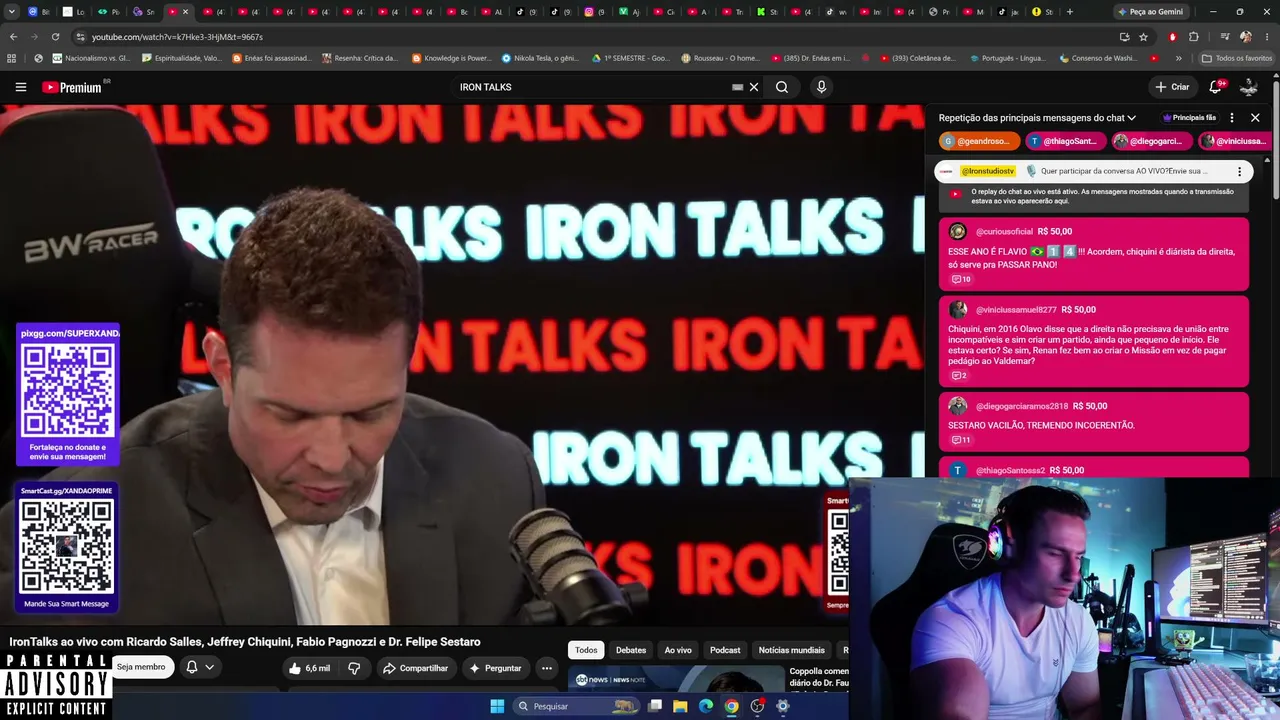
Task: Dislike the IronTalks video
Action: pos(354,668)
